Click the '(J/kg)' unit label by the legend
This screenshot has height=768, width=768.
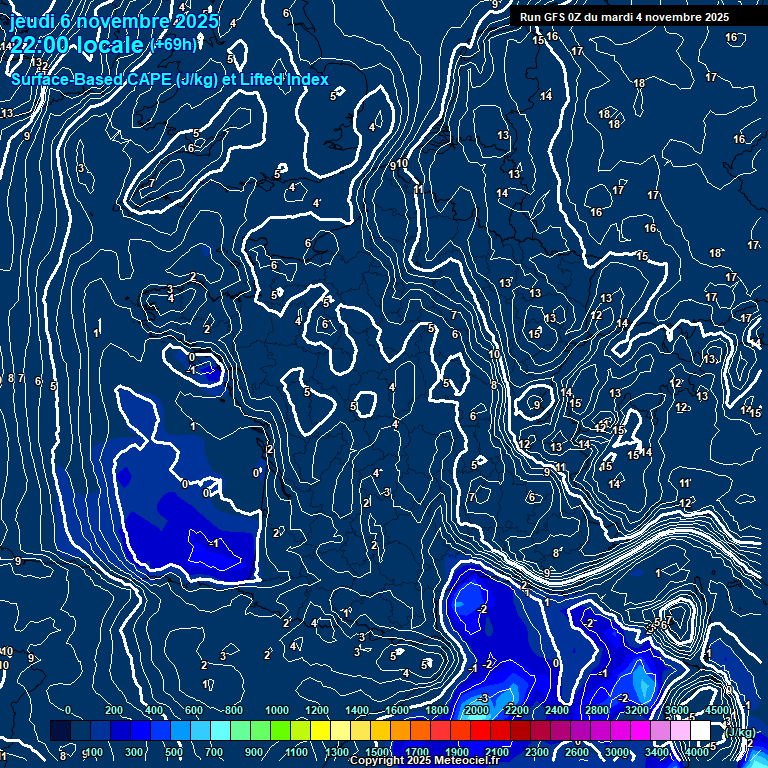[740, 732]
